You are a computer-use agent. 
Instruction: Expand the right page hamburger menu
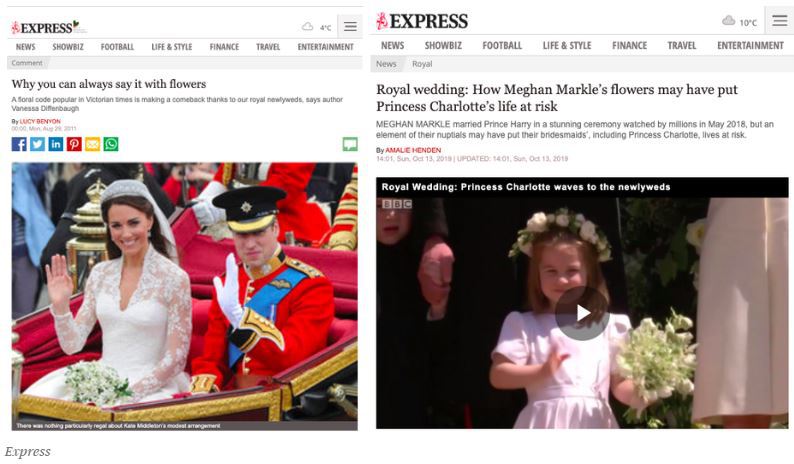(x=779, y=21)
